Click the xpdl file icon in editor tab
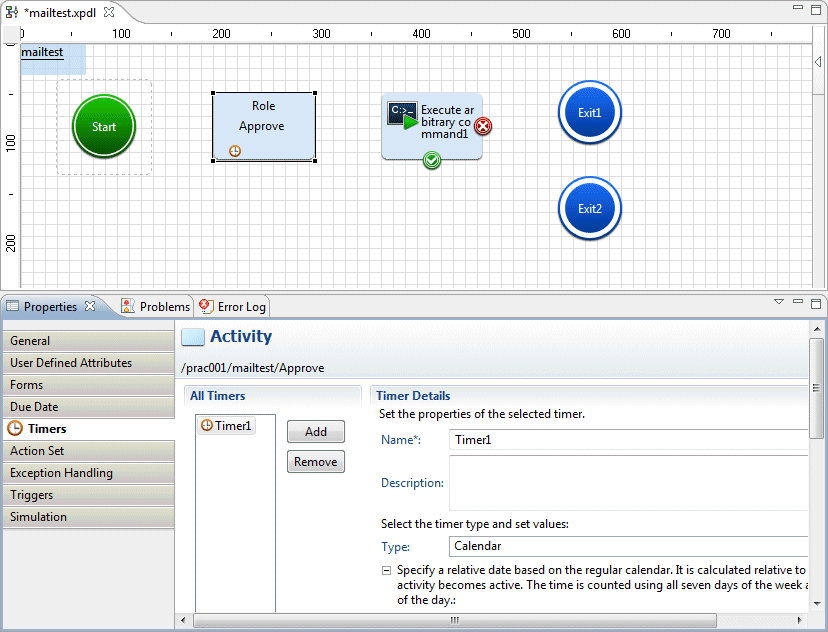This screenshot has width=828, height=632. (12, 12)
